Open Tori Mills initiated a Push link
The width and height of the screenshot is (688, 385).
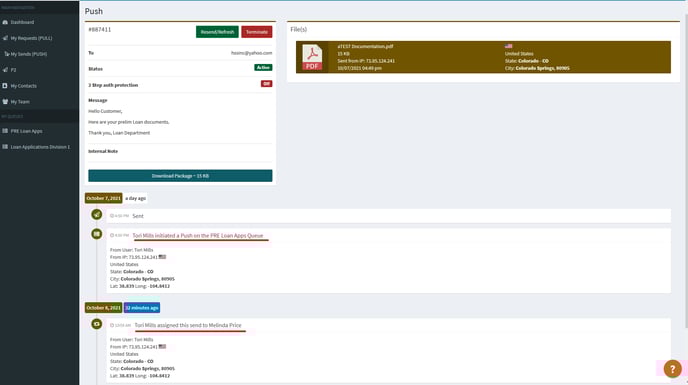[198, 236]
